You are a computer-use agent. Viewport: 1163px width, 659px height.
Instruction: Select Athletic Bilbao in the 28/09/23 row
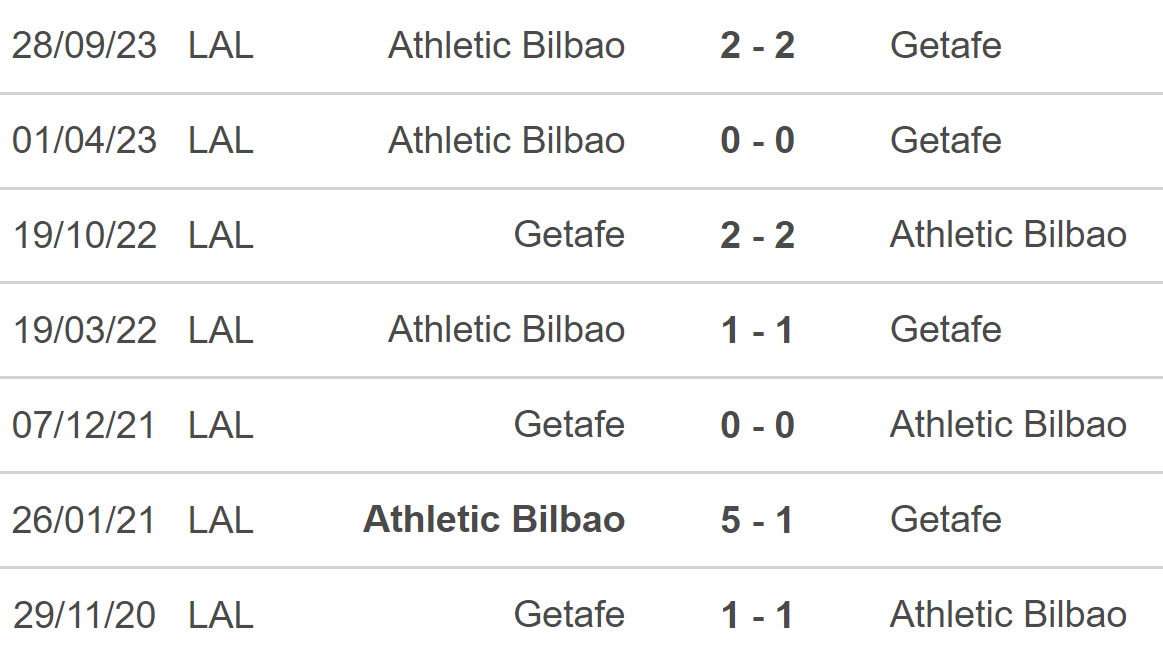click(507, 45)
